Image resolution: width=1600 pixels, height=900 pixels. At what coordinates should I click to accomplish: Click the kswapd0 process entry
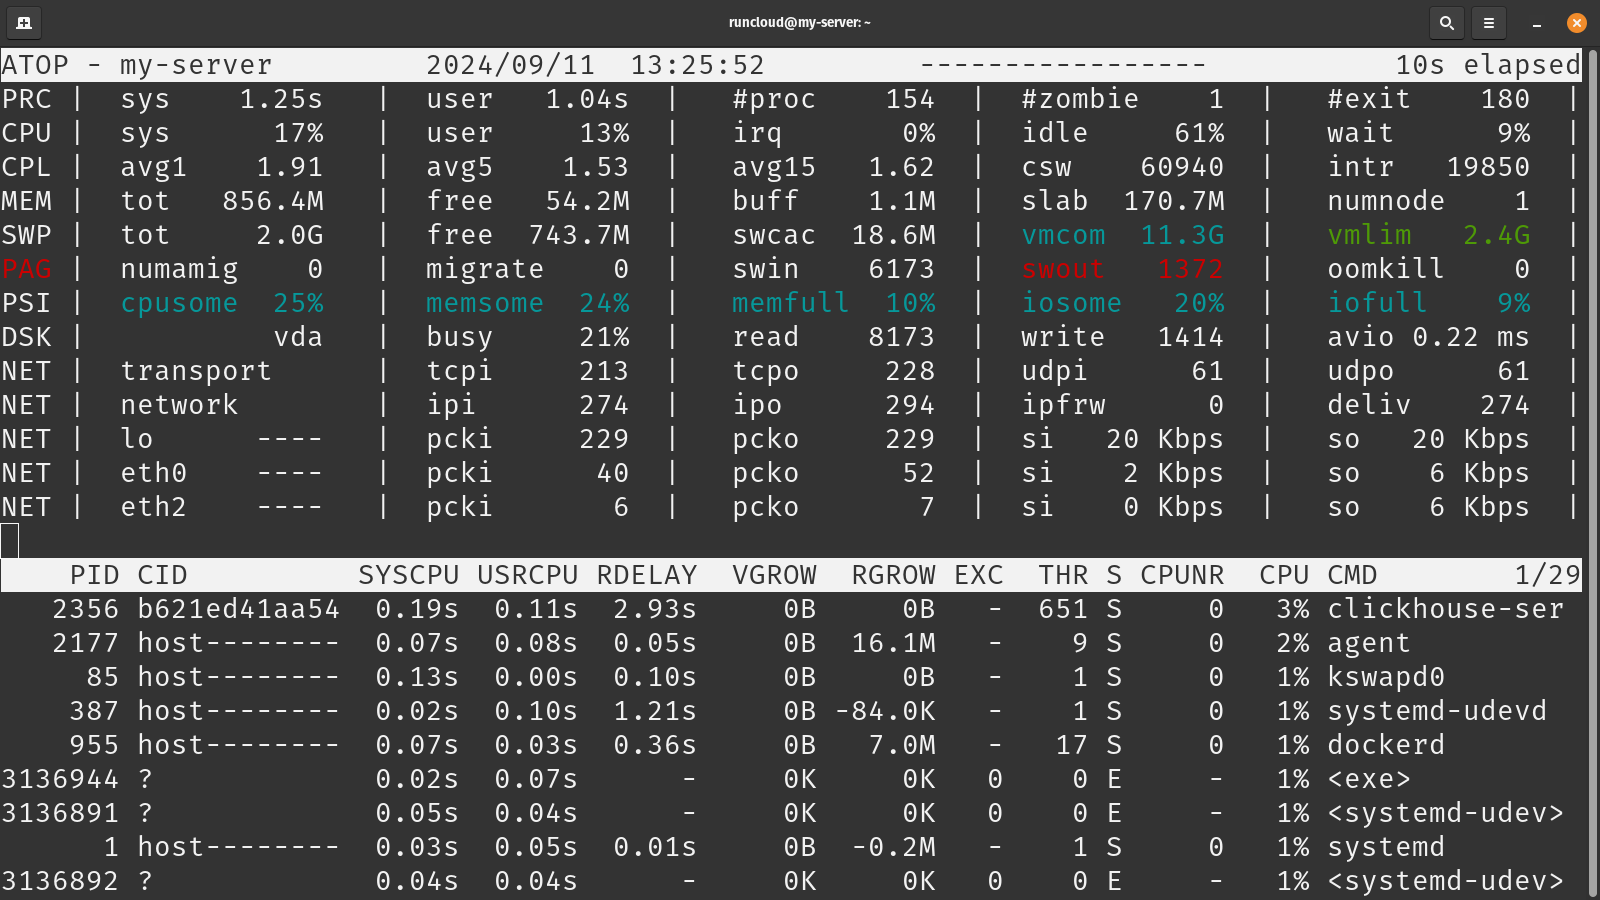click(x=1386, y=677)
